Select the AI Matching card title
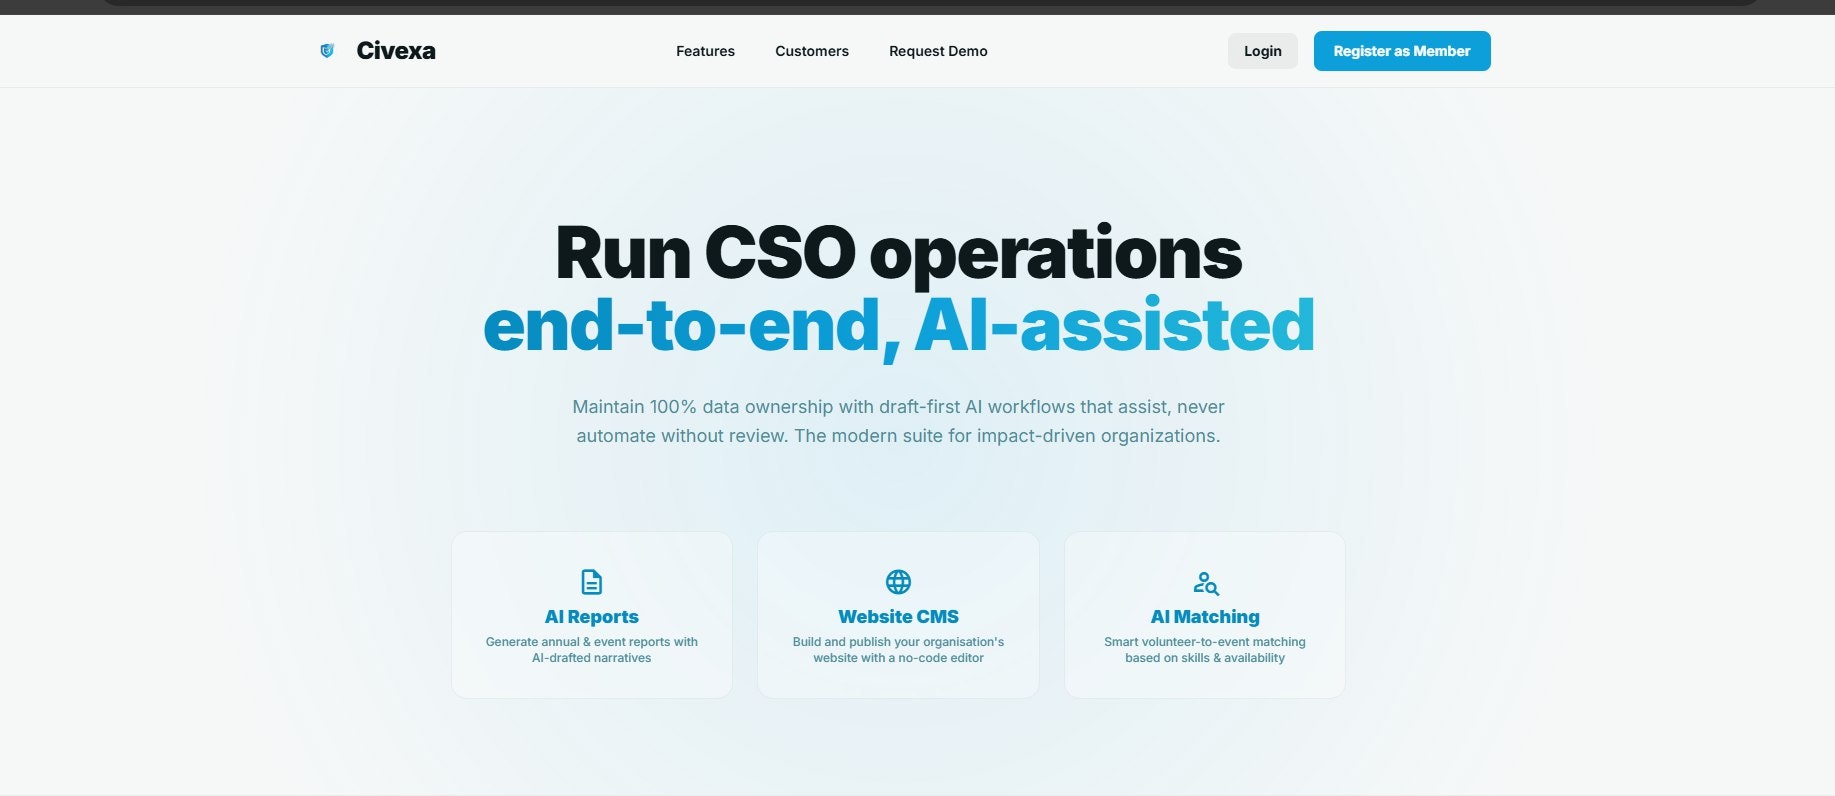Image resolution: width=1835 pixels, height=796 pixels. click(1205, 617)
